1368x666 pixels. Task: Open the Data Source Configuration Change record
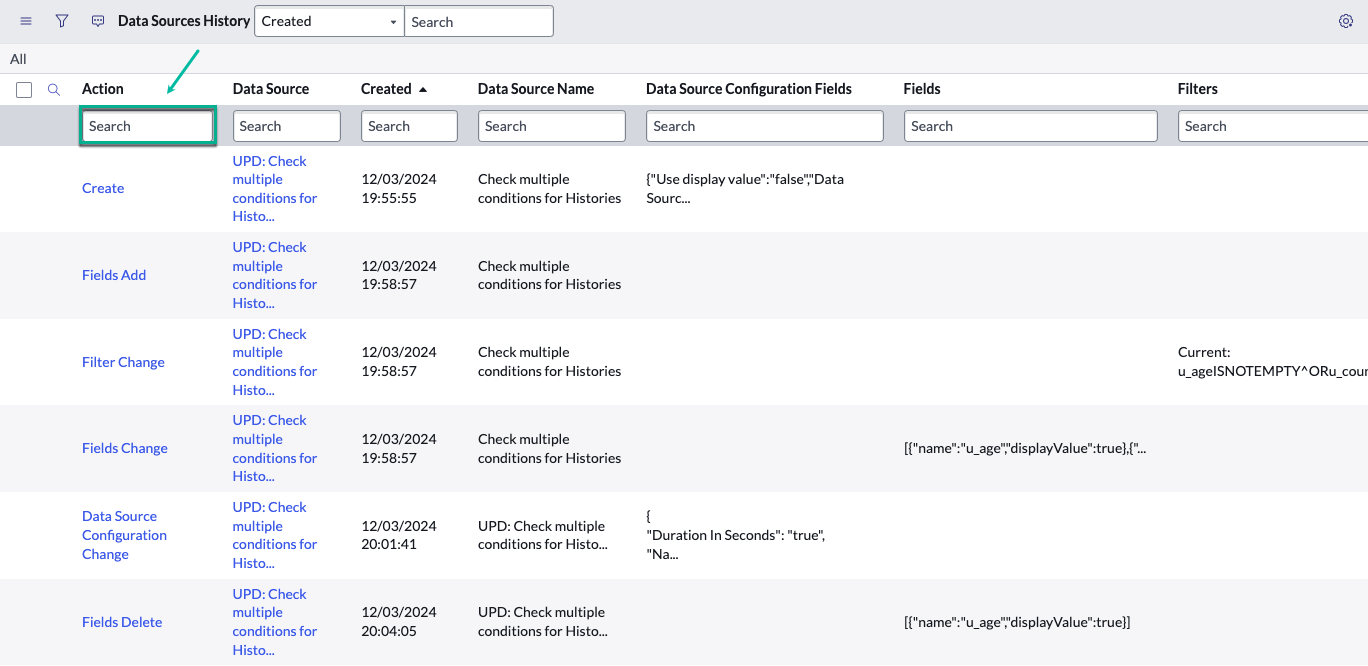pyautogui.click(x=124, y=535)
